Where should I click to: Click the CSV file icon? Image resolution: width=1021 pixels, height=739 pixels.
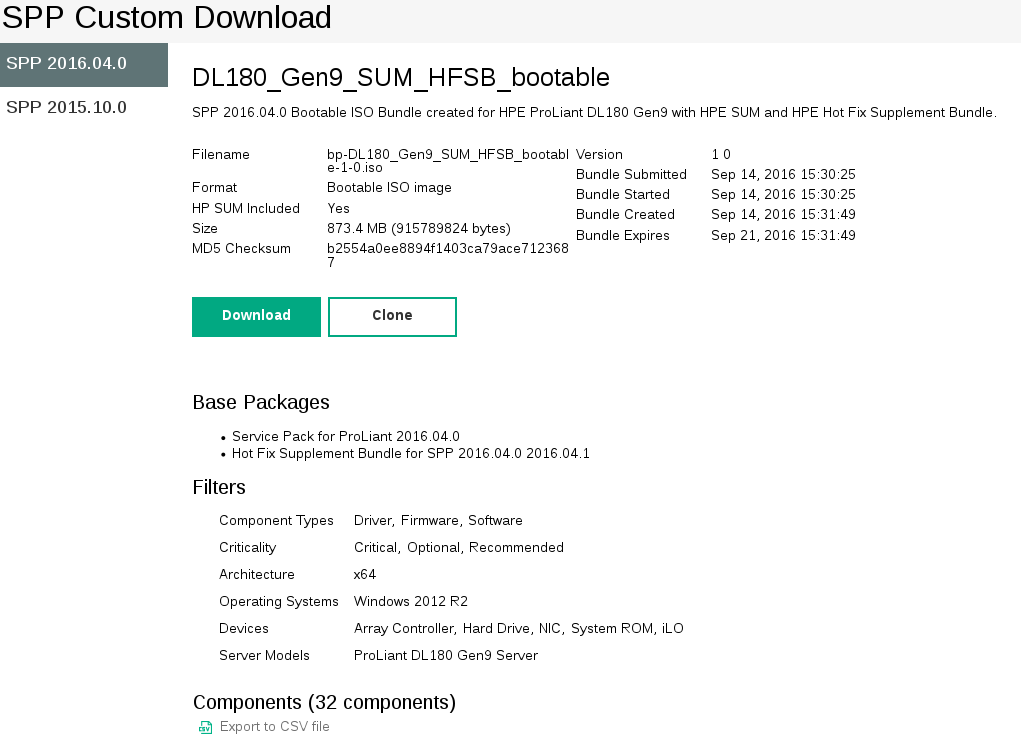point(205,727)
